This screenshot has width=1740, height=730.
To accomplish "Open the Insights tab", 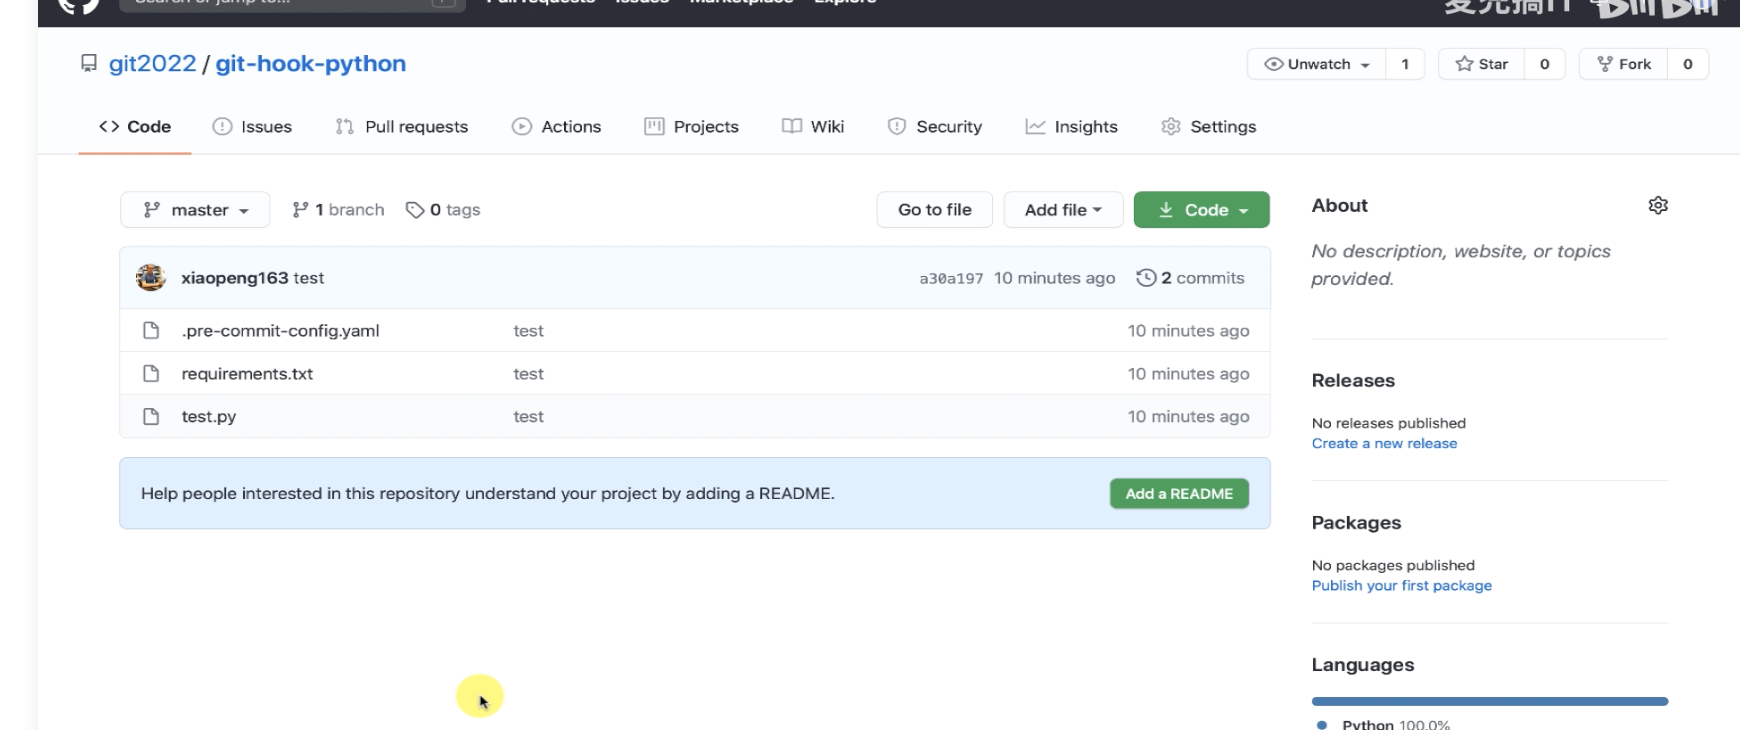I will click(x=1072, y=127).
